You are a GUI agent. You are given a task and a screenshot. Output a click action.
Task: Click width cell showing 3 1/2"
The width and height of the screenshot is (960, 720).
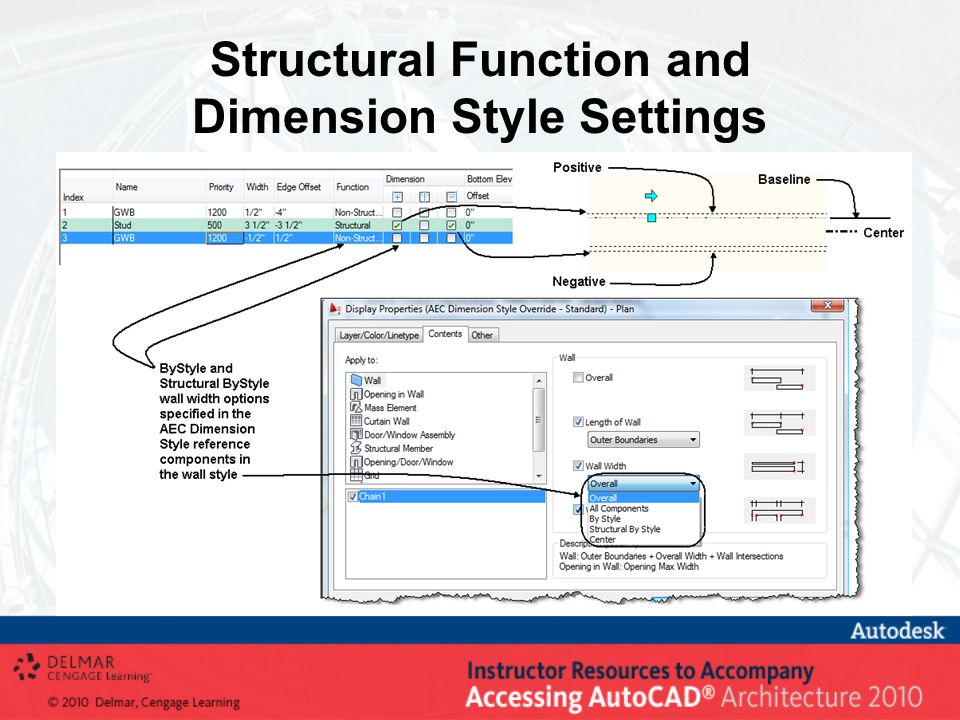[258, 225]
